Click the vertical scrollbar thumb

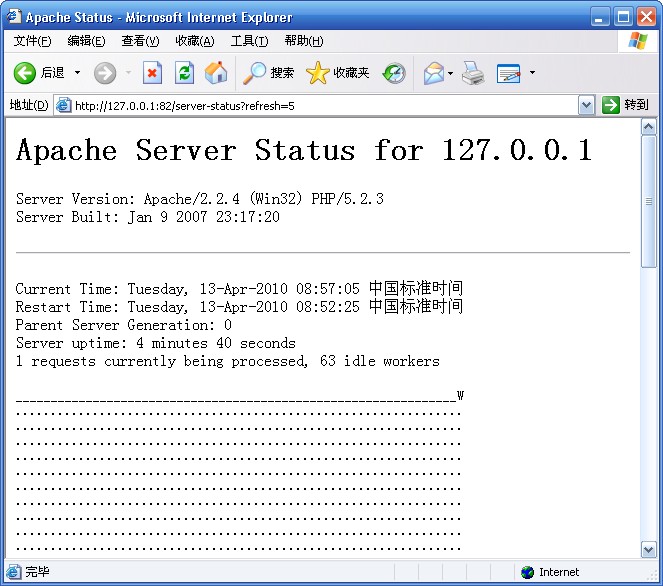pyautogui.click(x=649, y=202)
